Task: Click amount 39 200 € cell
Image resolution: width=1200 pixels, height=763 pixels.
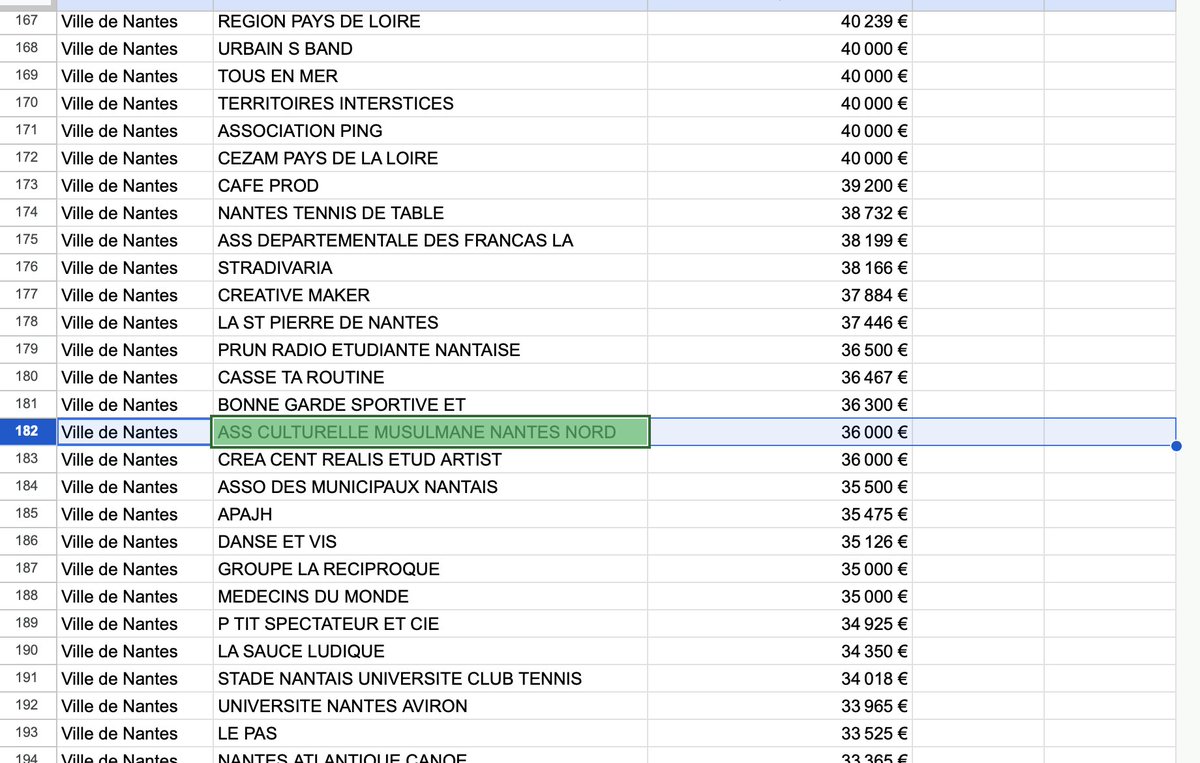Action: click(780, 186)
